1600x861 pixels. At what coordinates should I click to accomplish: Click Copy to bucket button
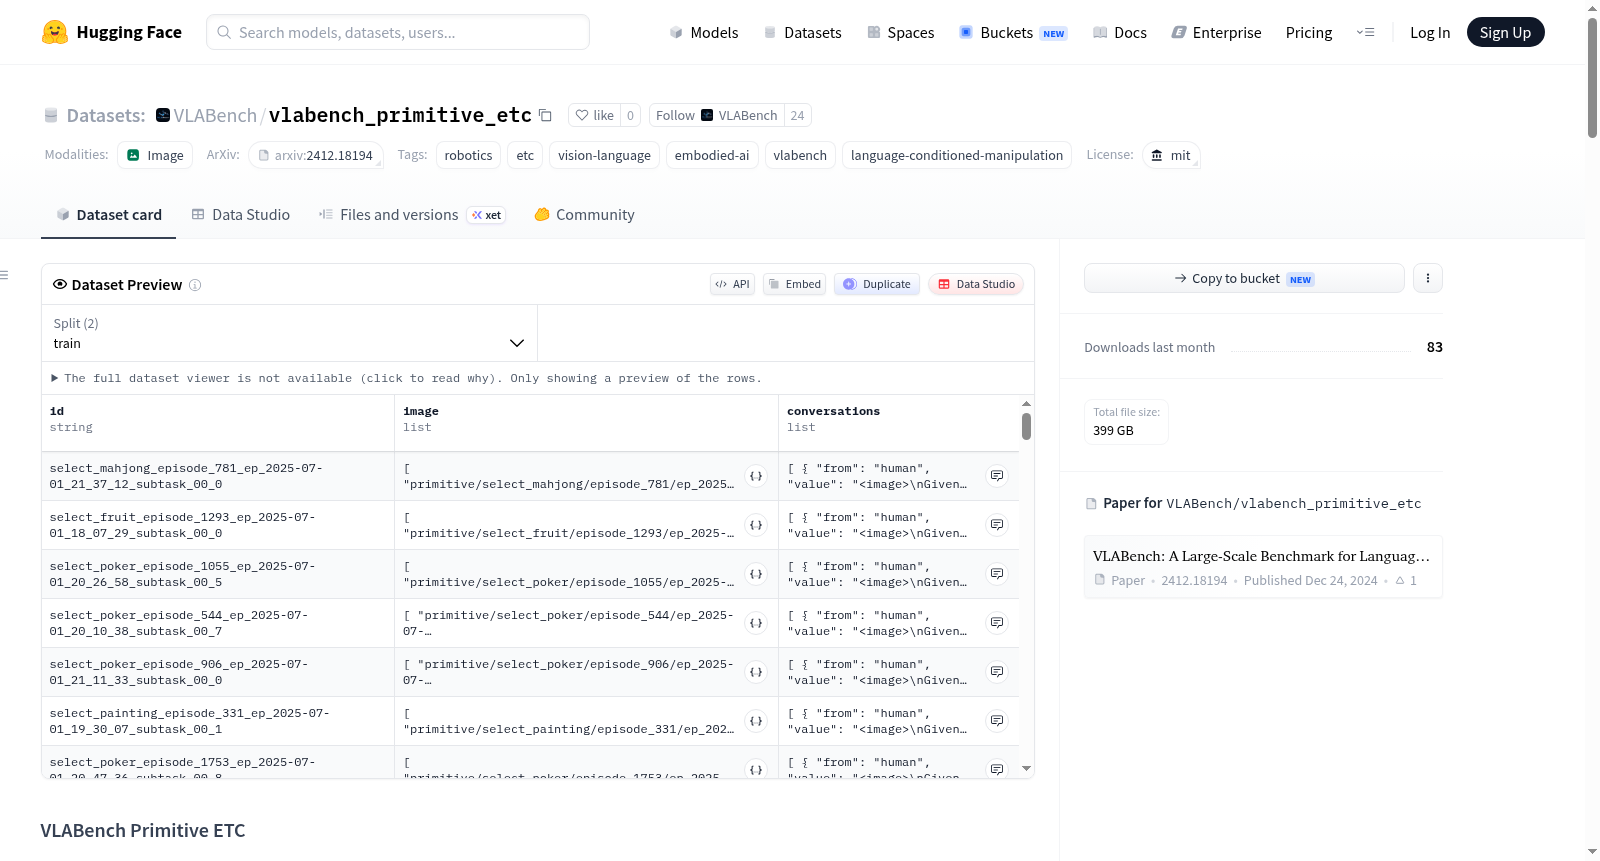tap(1244, 278)
